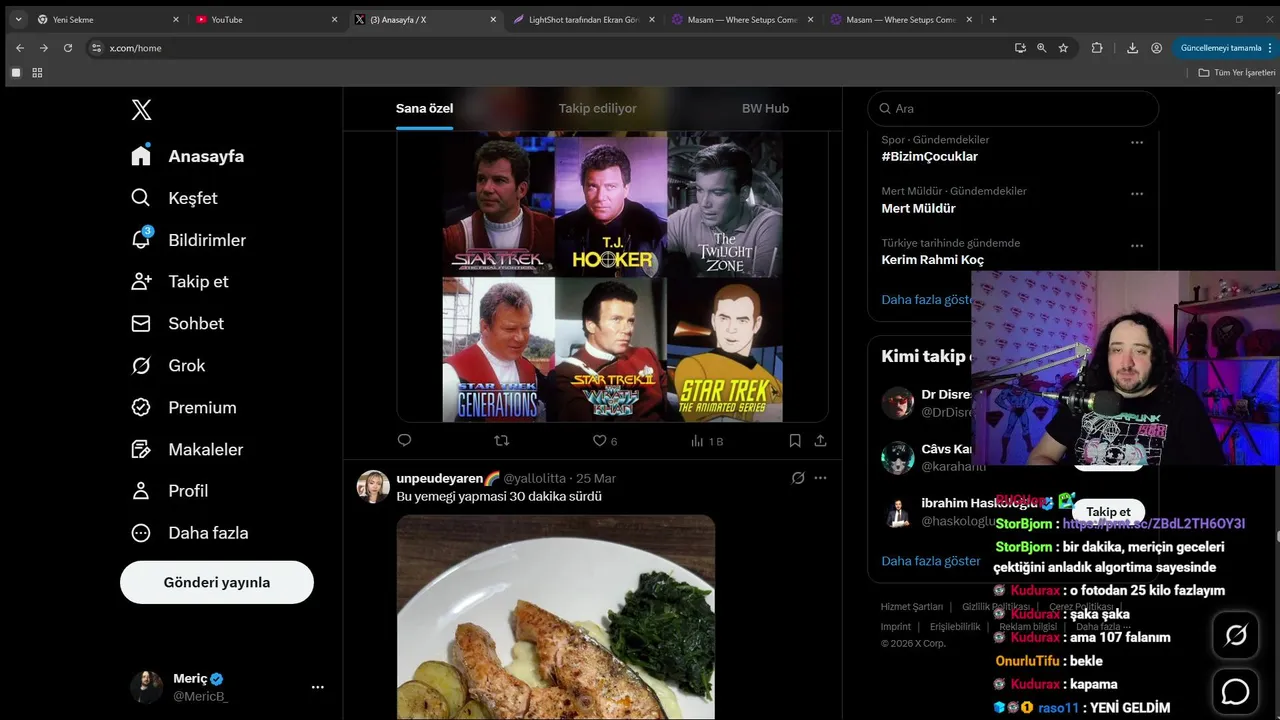This screenshot has height=720, width=1280.
Task: Open more options for #BizimÇocuklar trend
Action: pos(1137,142)
